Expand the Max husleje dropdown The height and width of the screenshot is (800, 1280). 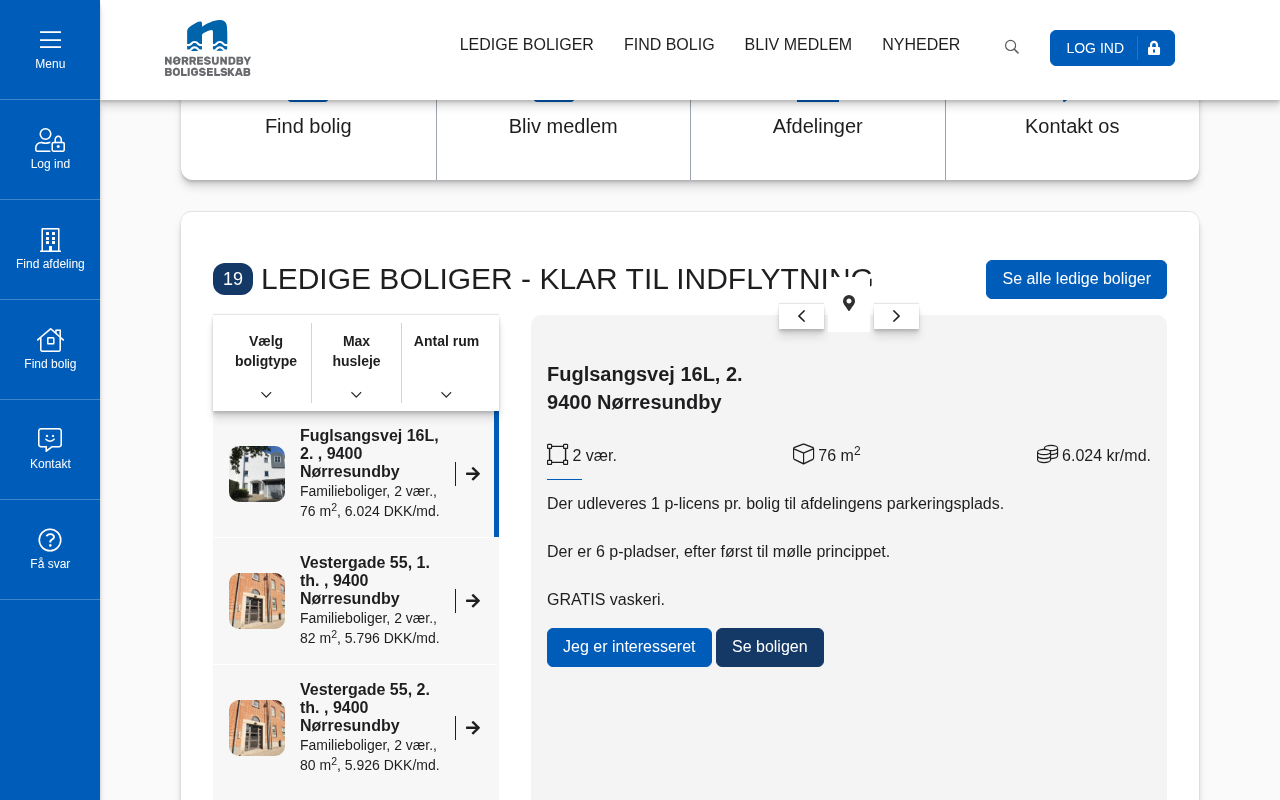(356, 363)
